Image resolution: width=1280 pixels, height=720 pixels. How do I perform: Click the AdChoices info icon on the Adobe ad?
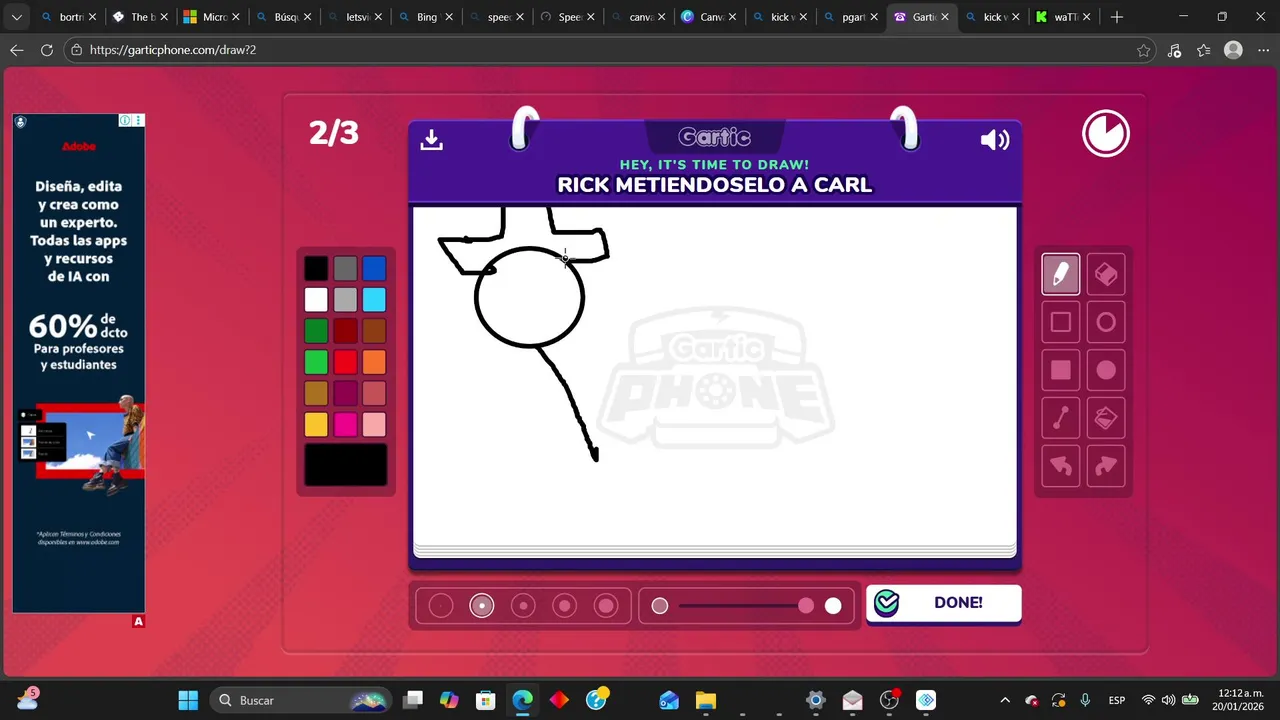point(125,120)
